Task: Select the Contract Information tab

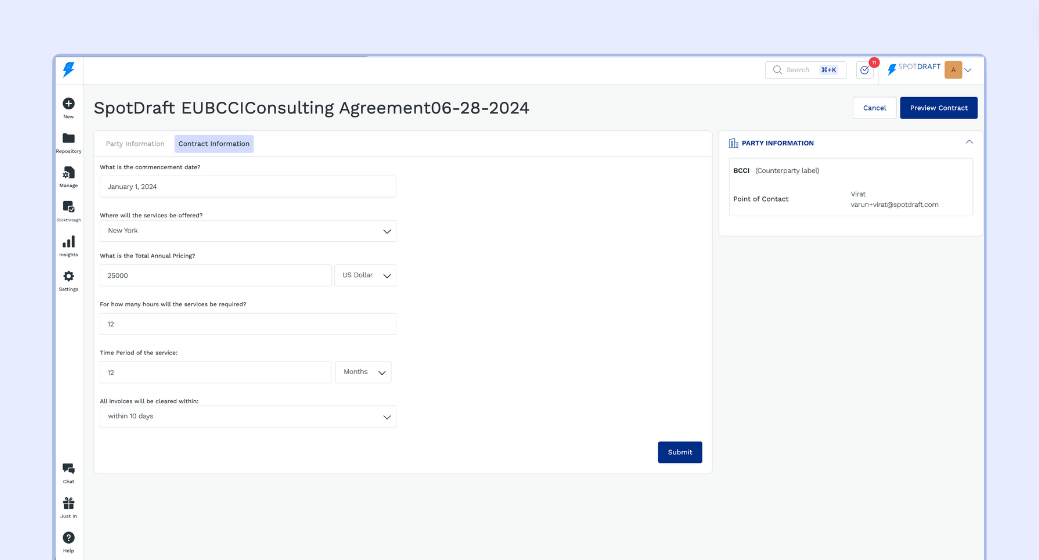Action: click(x=214, y=144)
